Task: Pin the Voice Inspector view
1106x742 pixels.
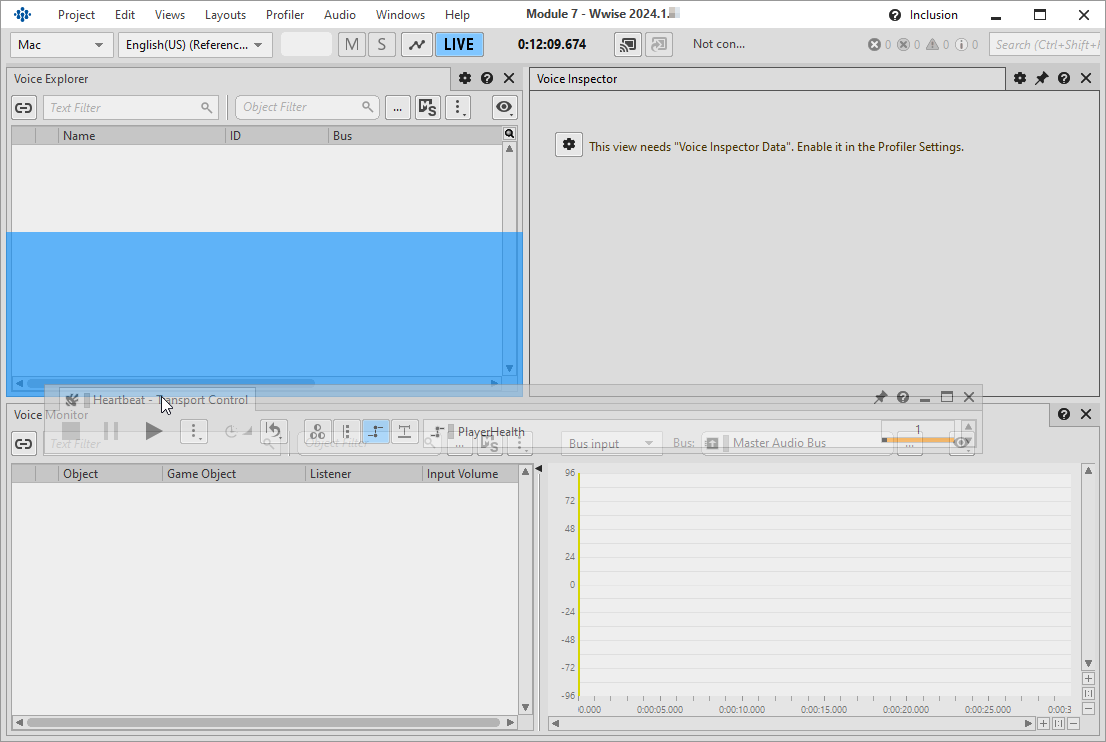Action: [x=1041, y=79]
